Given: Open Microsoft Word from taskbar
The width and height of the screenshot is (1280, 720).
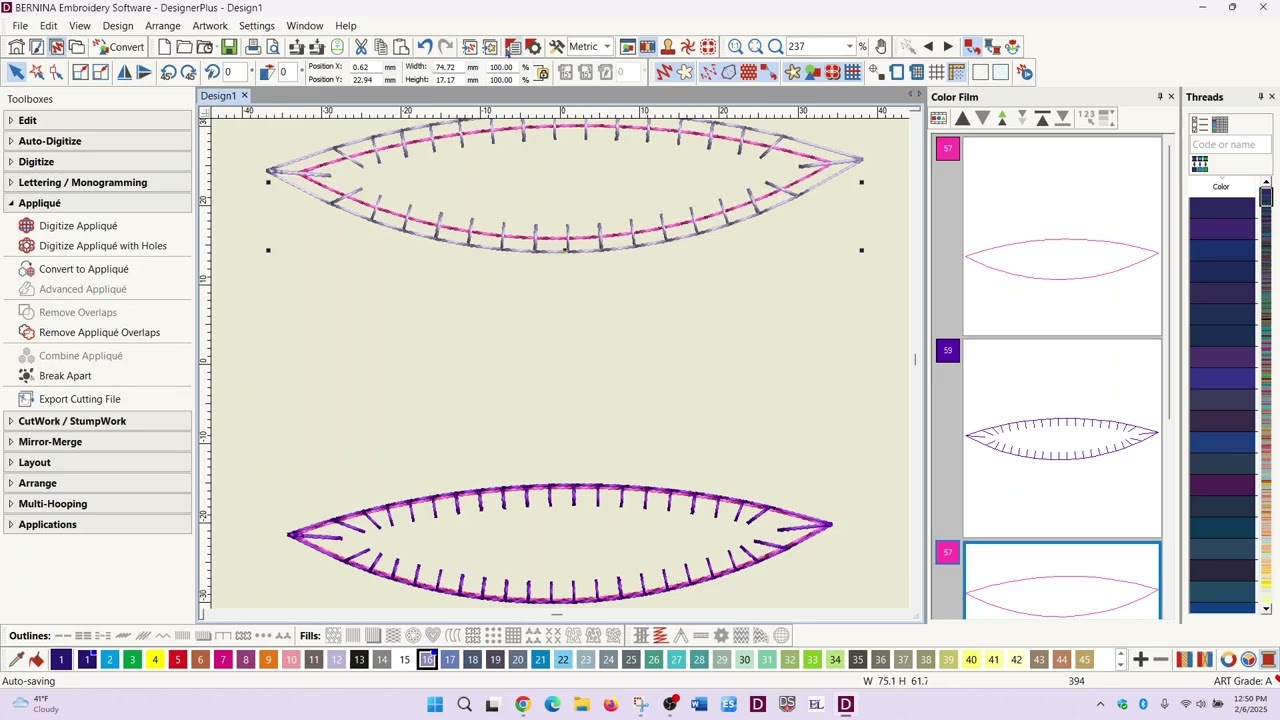Looking at the screenshot, I should (x=699, y=705).
